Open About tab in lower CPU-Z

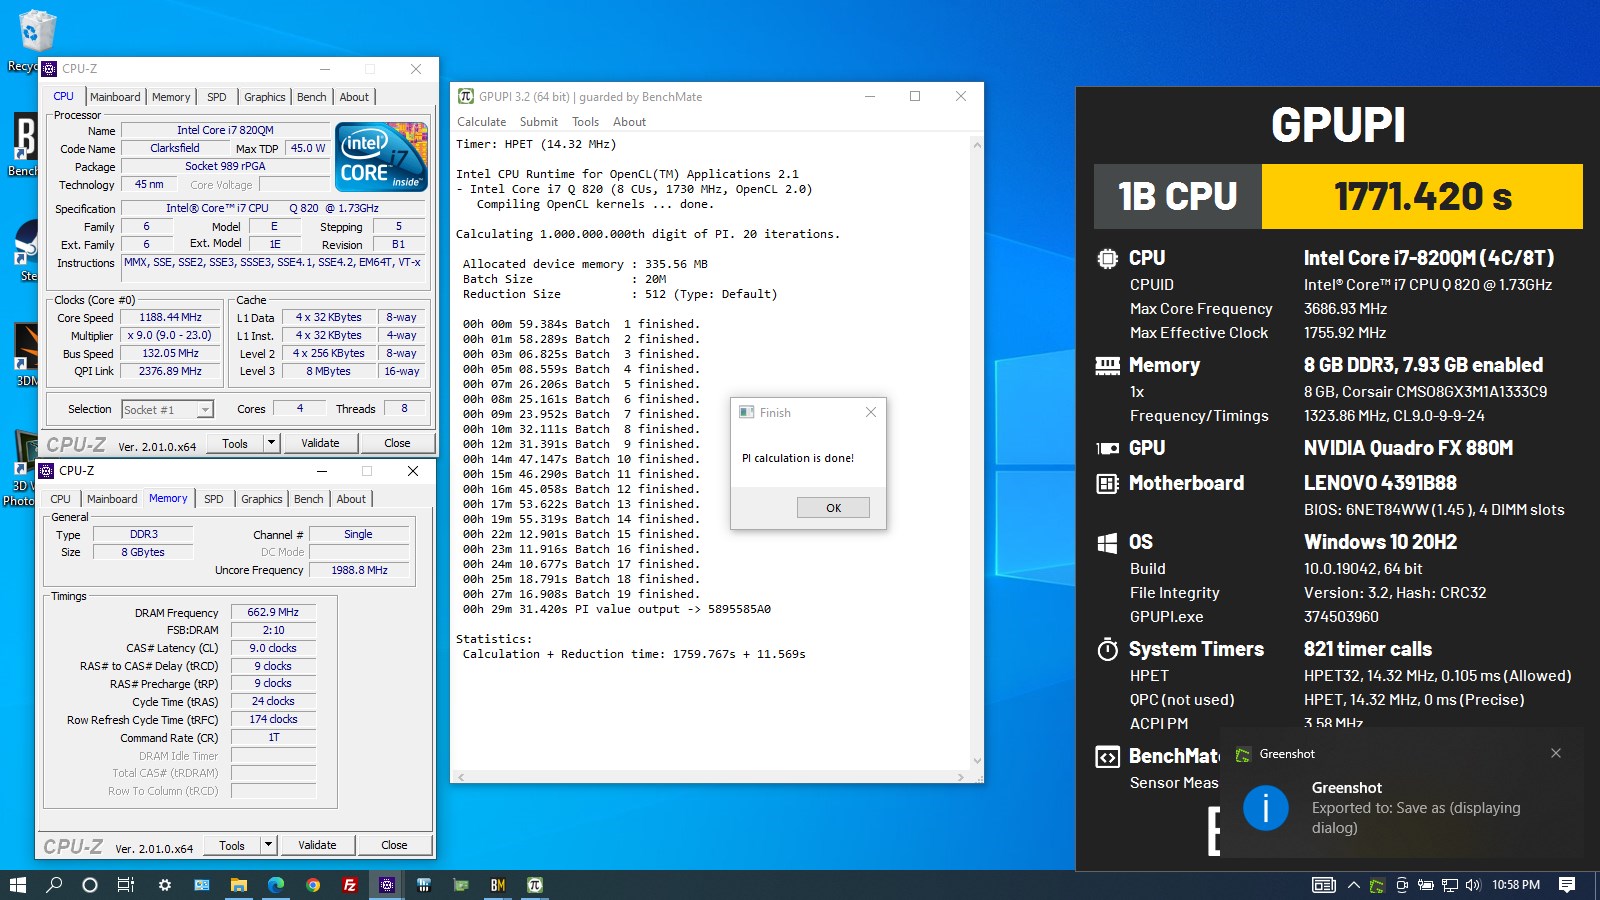351,499
